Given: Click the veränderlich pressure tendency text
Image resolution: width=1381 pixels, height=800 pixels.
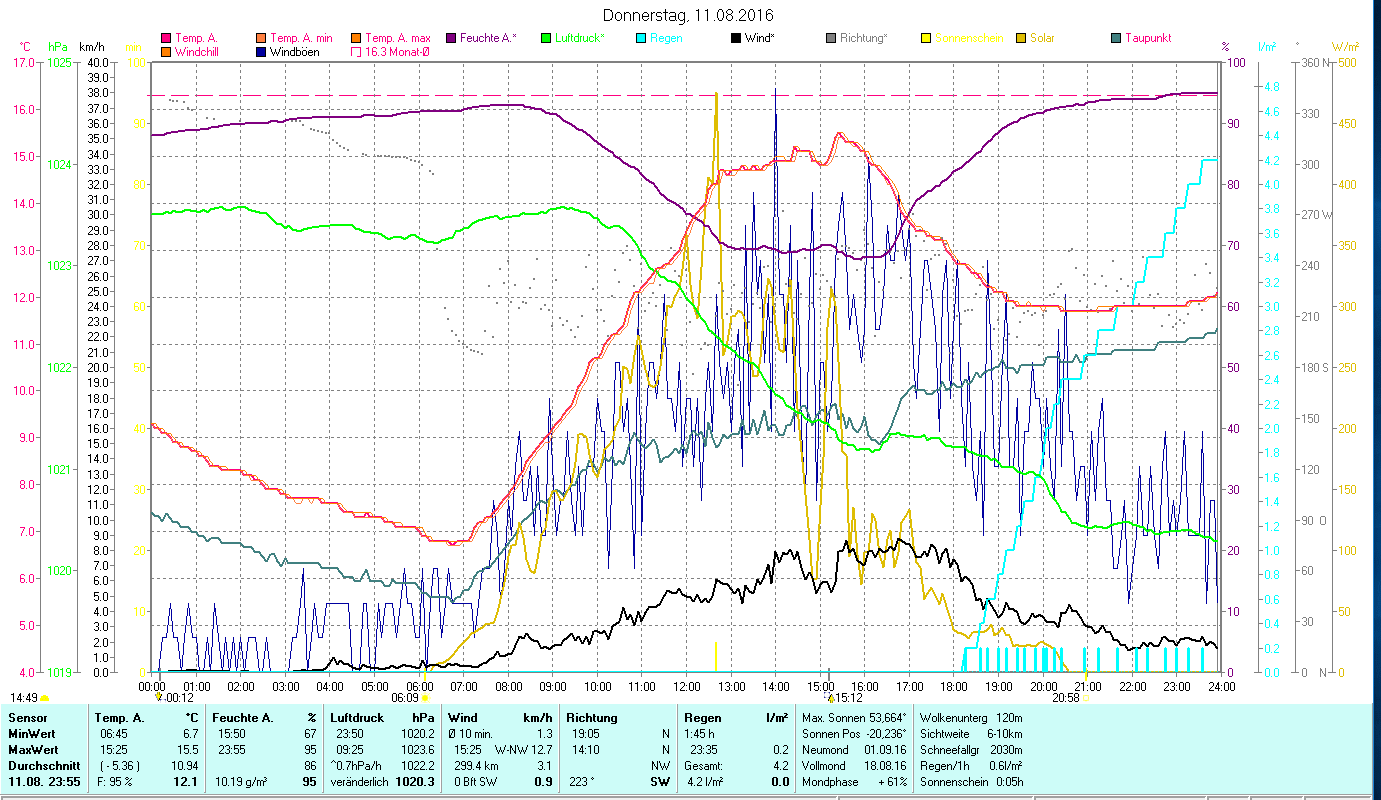Looking at the screenshot, I should 360,781.
